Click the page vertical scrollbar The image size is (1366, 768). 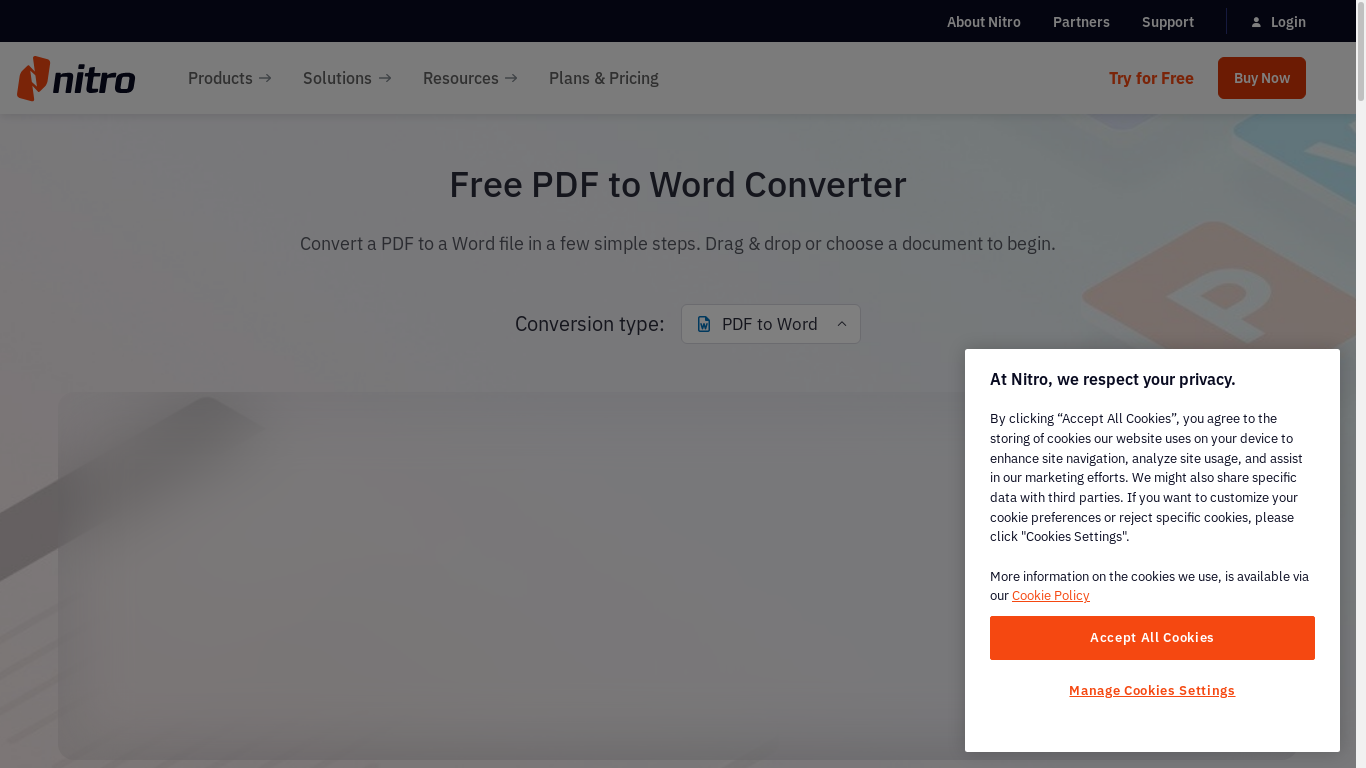click(x=1360, y=50)
